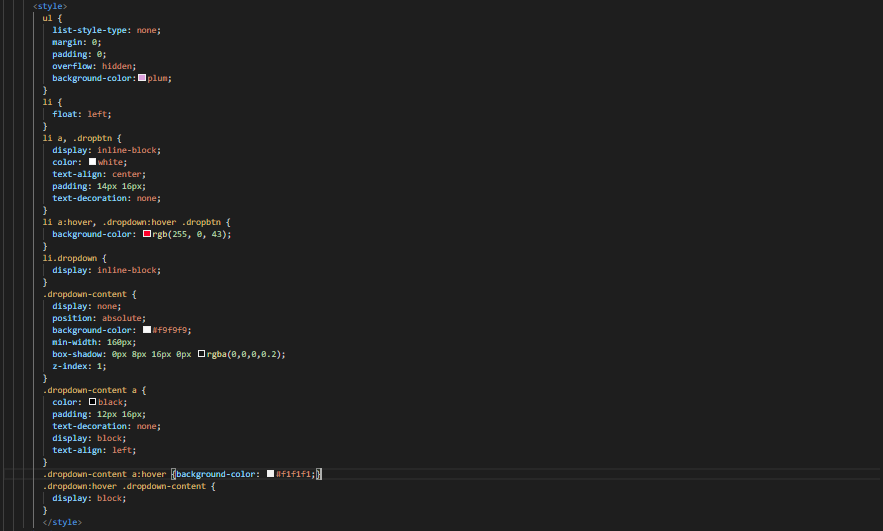The height and width of the screenshot is (531, 883).
Task: Click the position: absolute declaration
Action: click(x=99, y=318)
